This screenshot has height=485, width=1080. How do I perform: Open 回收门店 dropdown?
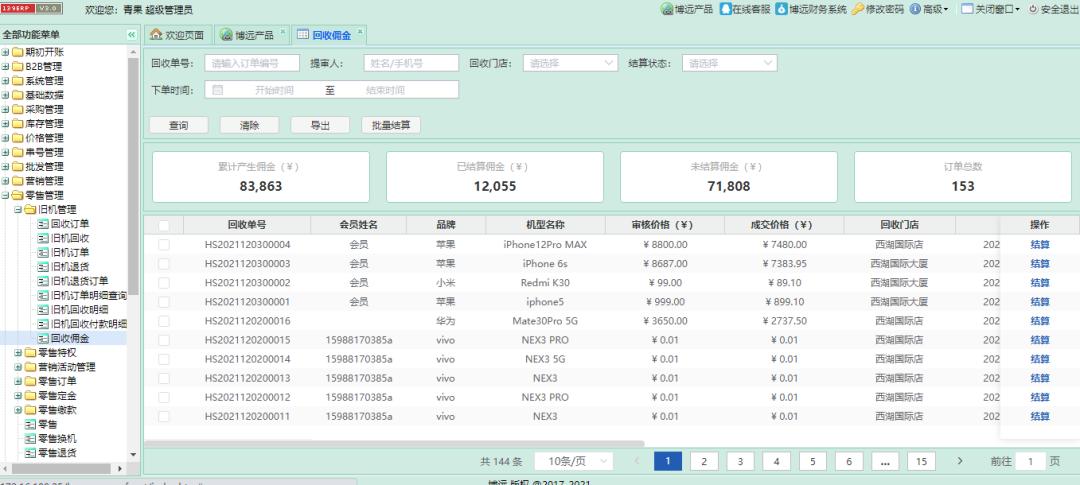click(x=570, y=63)
